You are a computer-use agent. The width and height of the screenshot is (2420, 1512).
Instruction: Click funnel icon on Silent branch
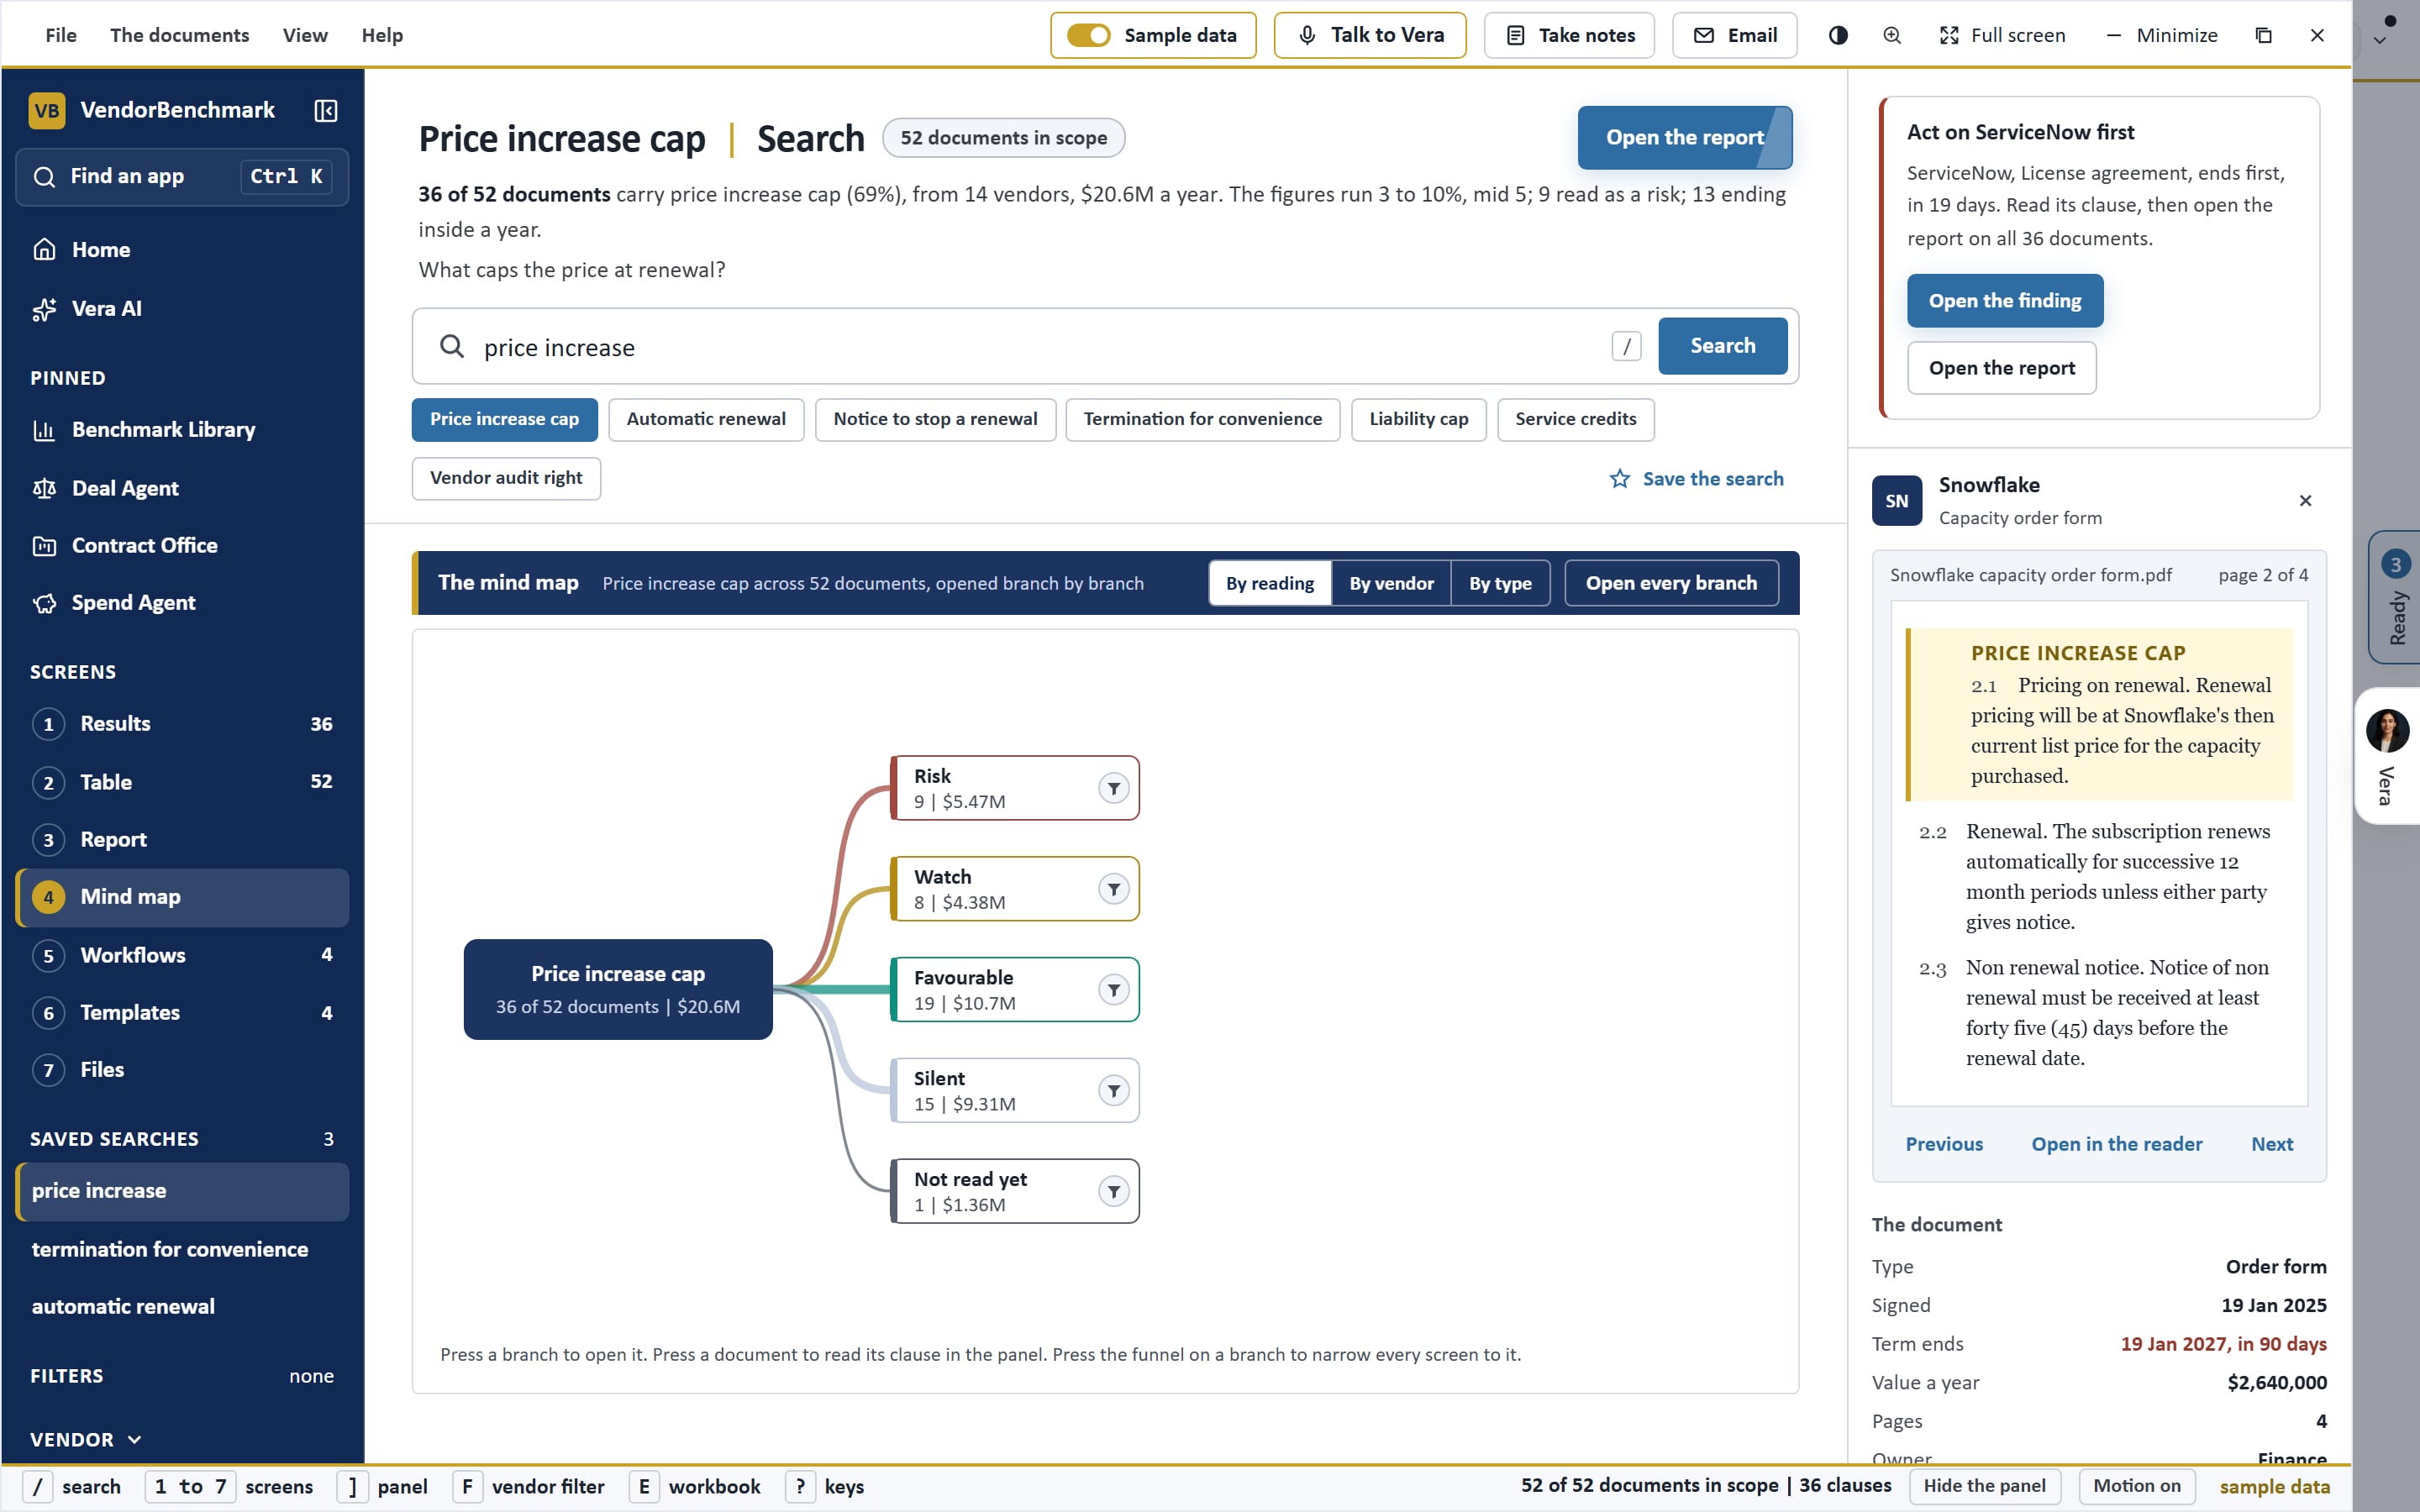(x=1113, y=1091)
